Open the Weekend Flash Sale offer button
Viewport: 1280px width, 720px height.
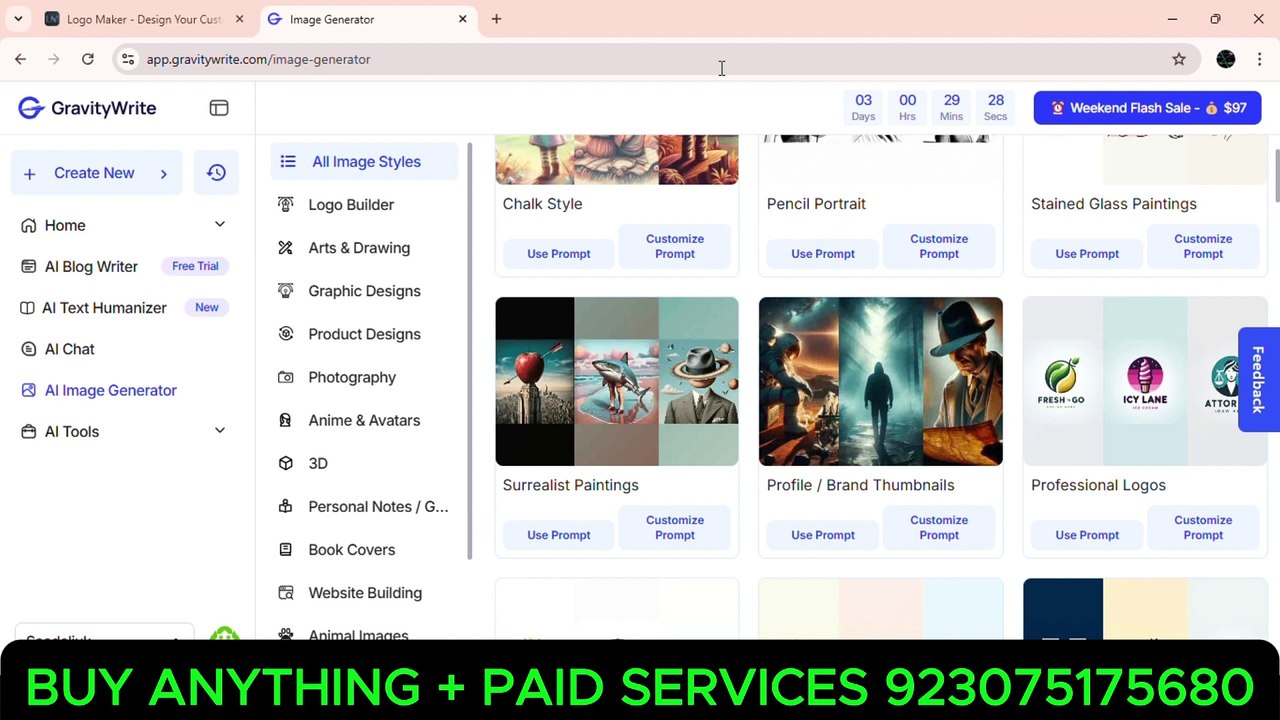1147,108
